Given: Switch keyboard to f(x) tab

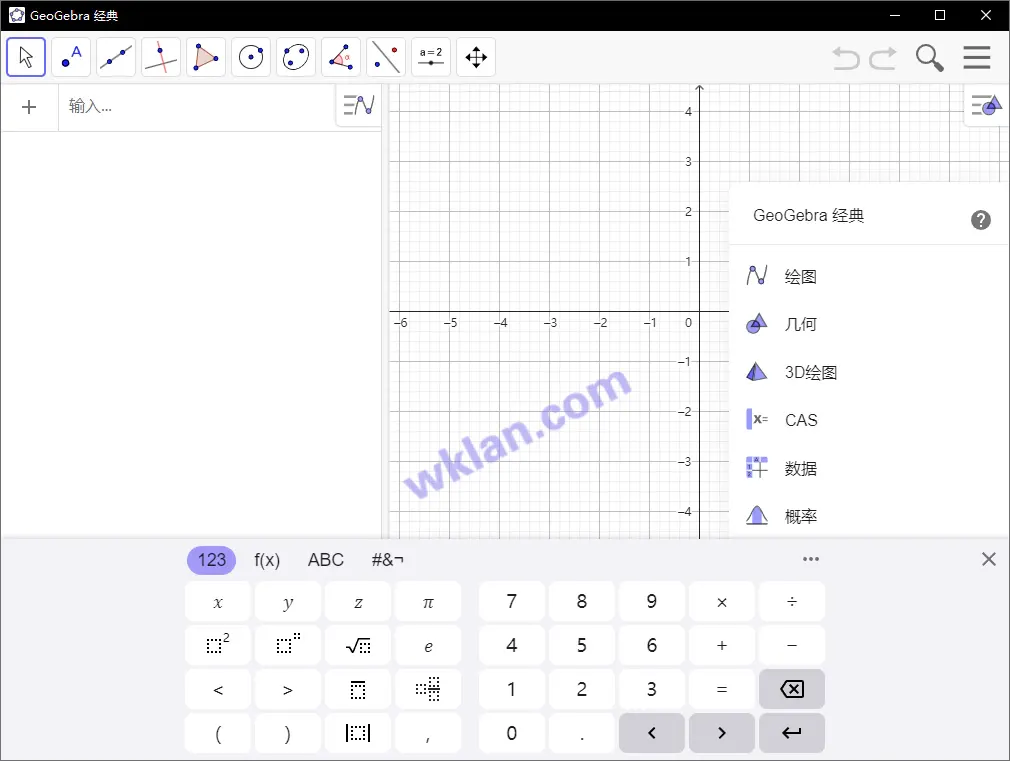Looking at the screenshot, I should (x=267, y=560).
